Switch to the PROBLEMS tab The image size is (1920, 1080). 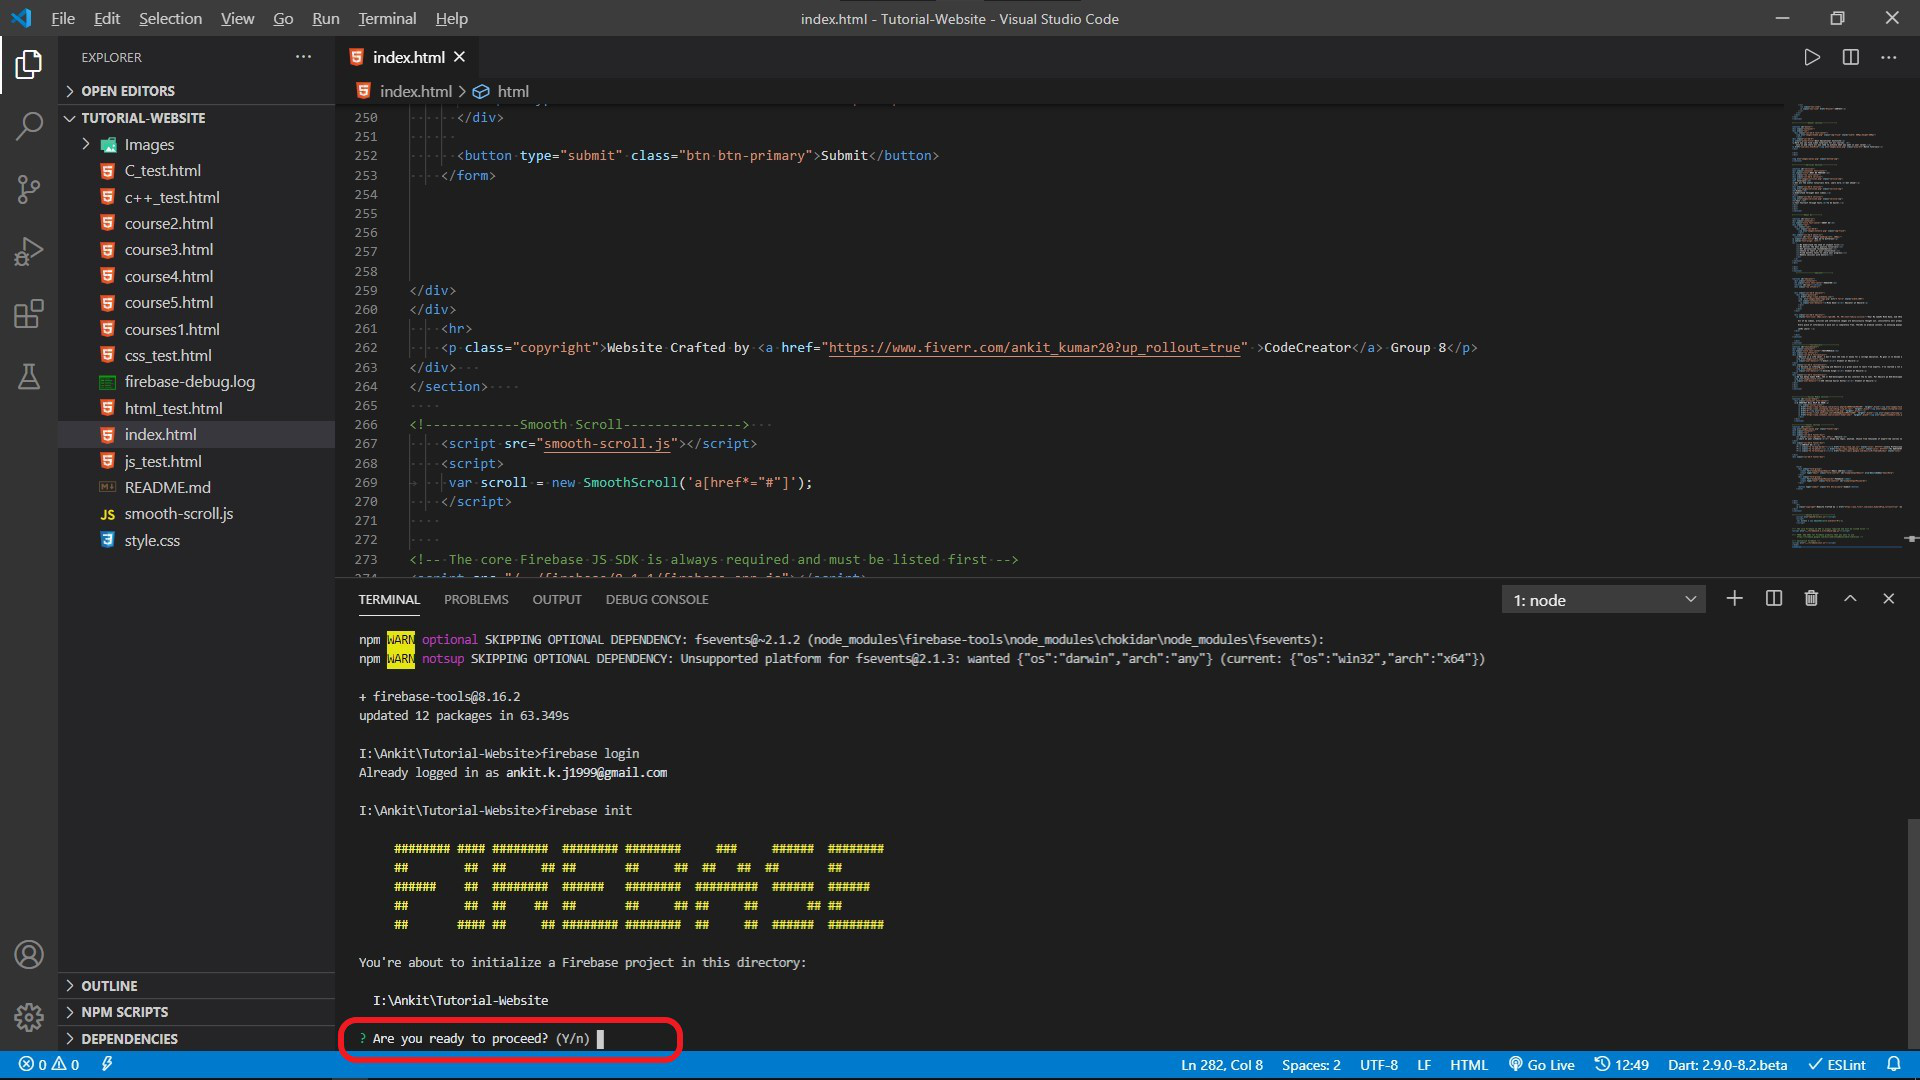476,599
